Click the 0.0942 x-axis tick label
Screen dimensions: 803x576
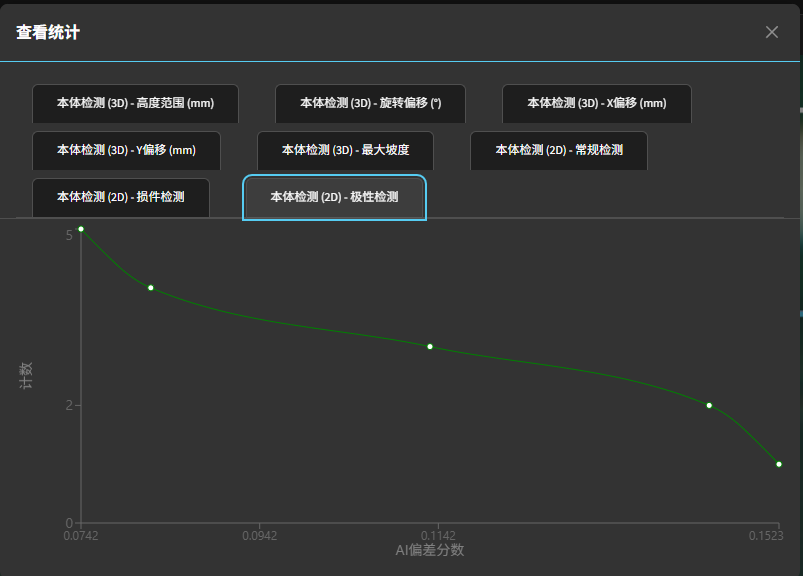tap(260, 536)
